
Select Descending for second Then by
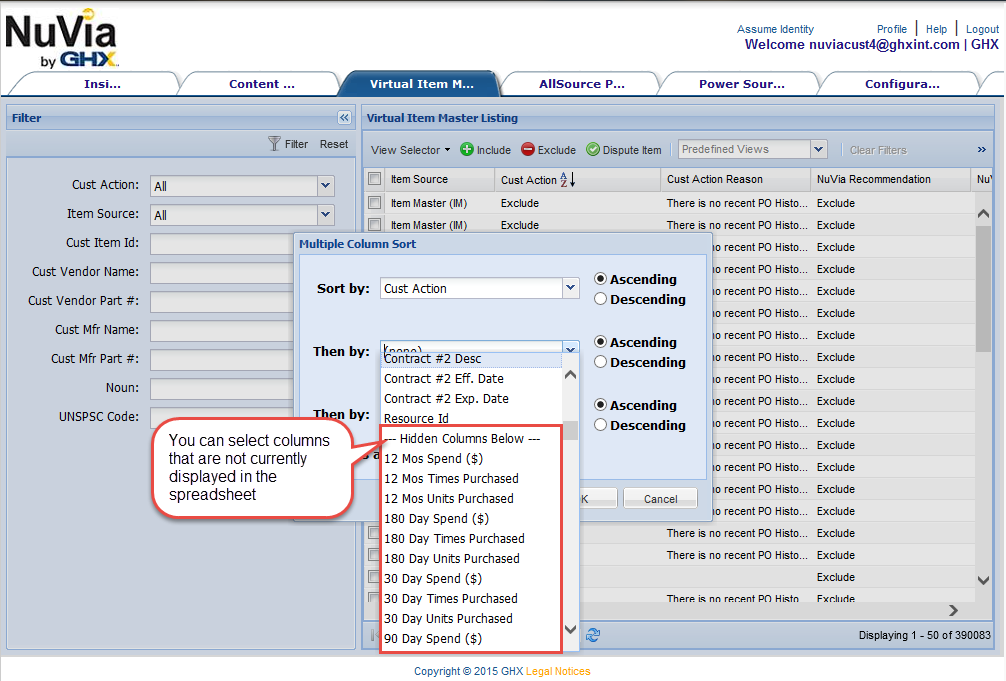point(601,424)
